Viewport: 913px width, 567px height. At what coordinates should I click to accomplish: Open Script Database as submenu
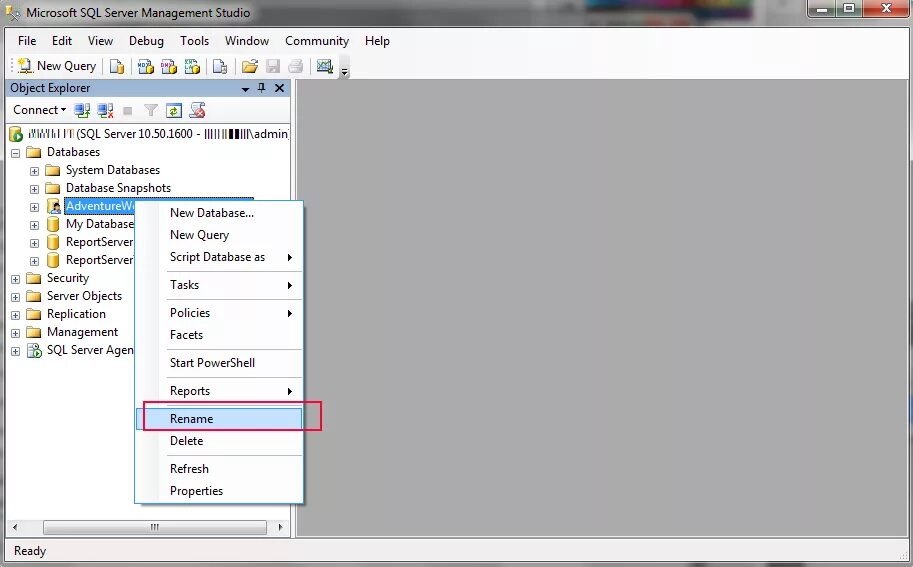219,257
